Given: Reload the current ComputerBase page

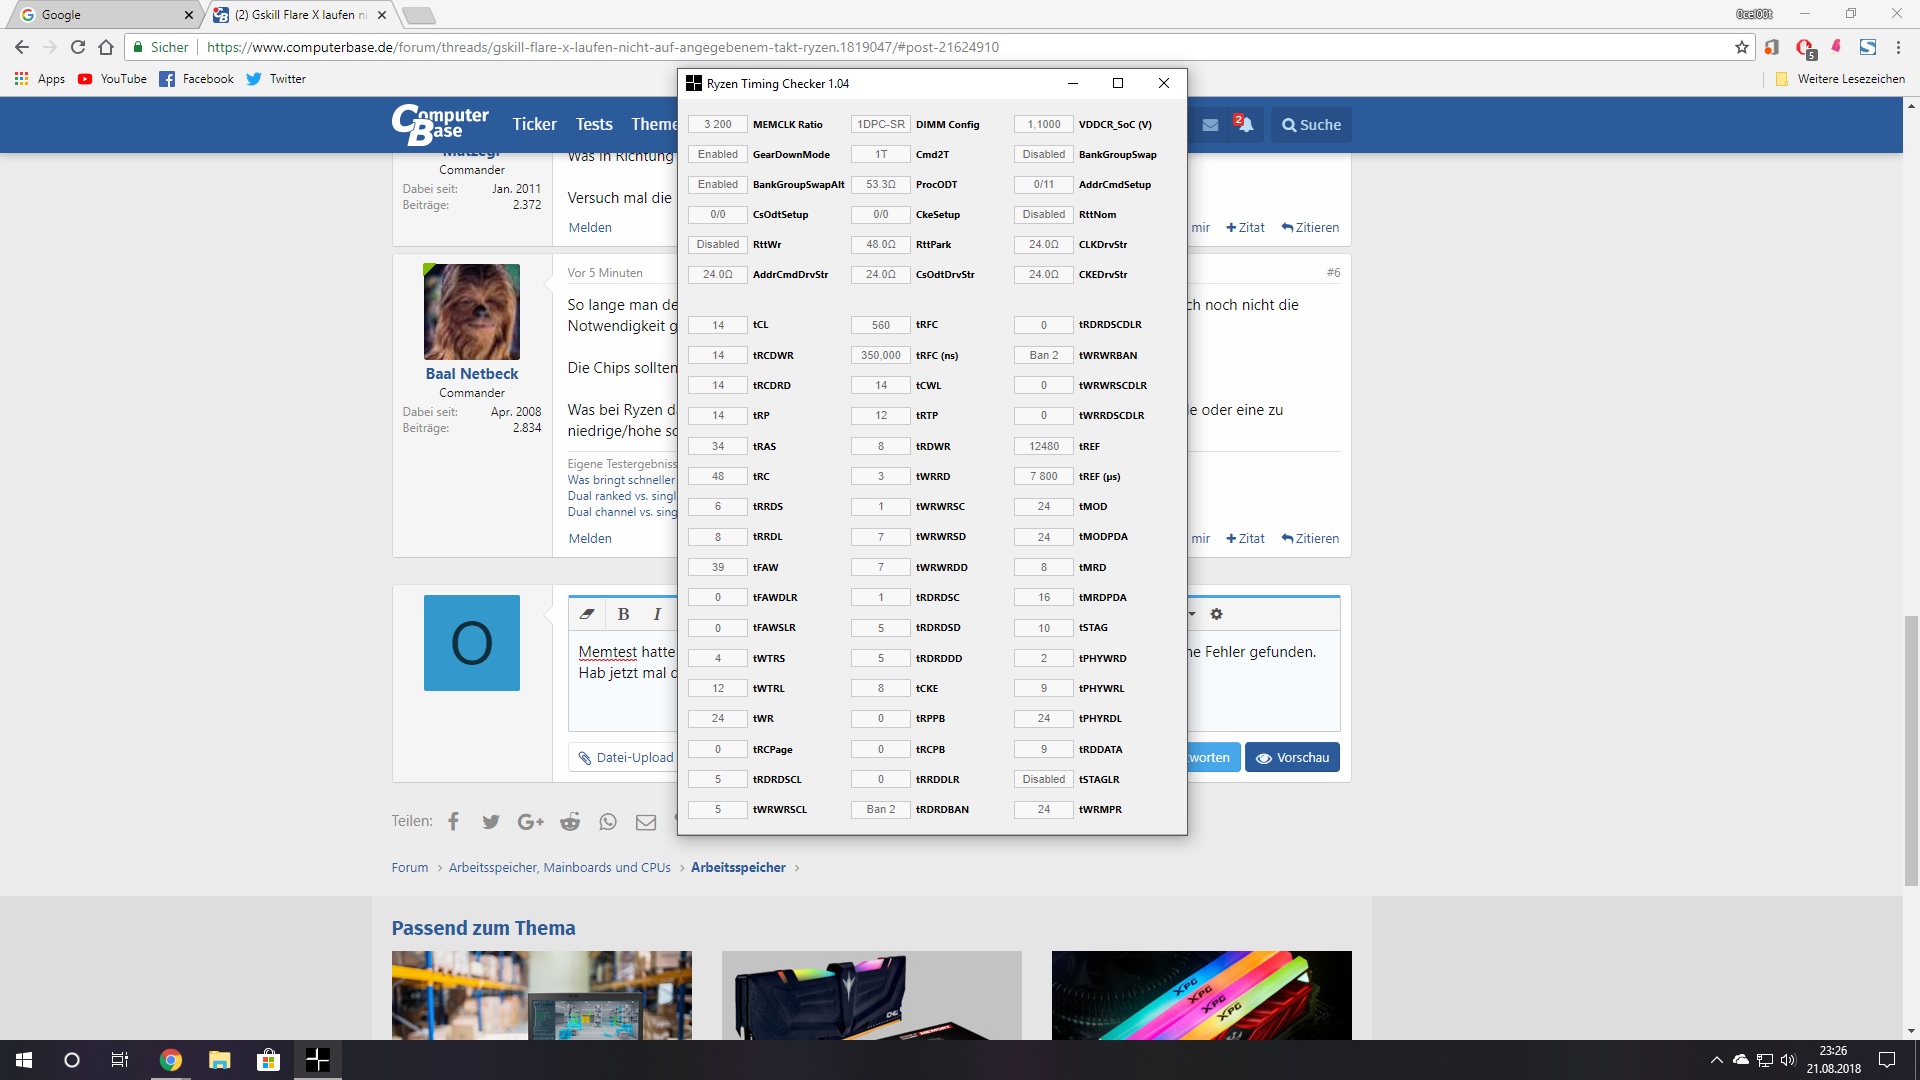Looking at the screenshot, I should click(78, 47).
